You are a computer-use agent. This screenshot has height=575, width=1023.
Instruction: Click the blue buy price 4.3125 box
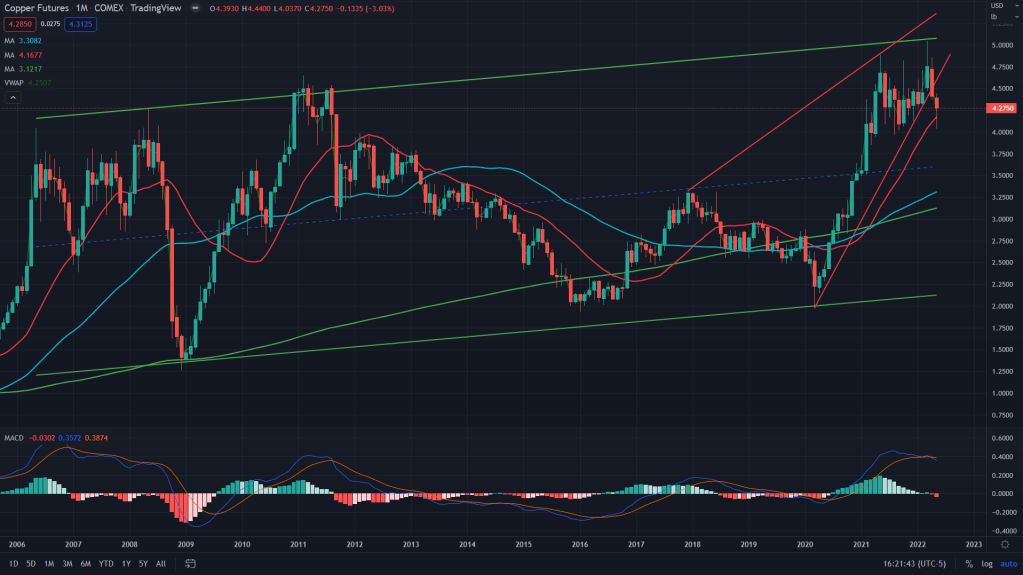coord(78,22)
